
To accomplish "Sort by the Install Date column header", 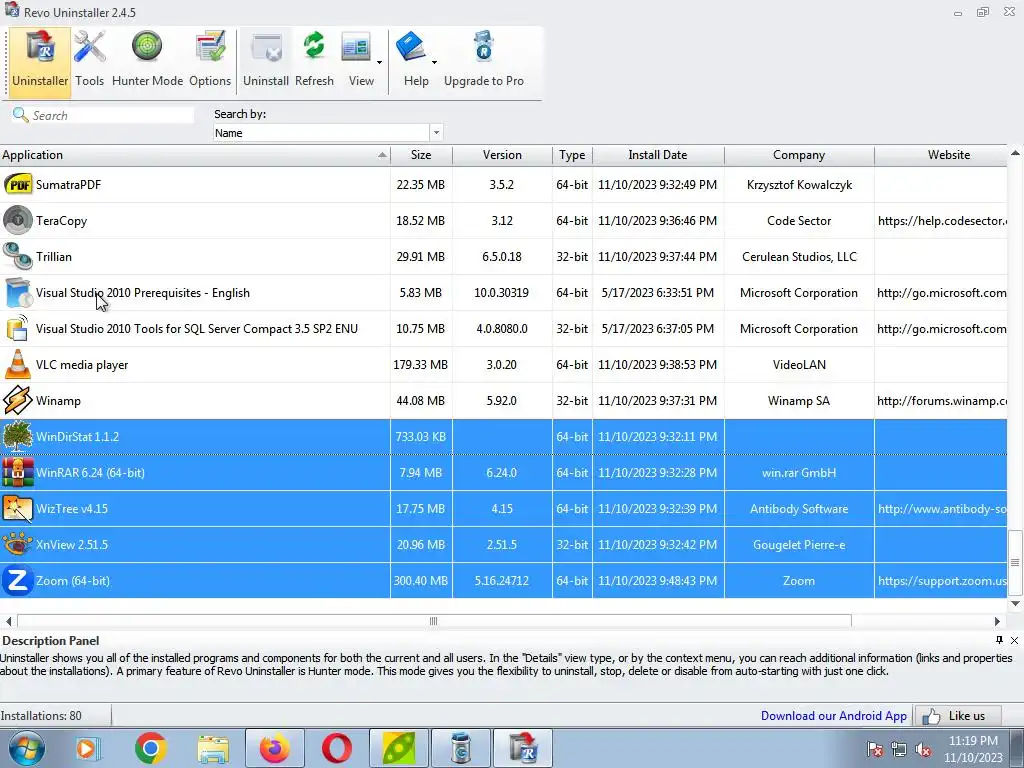I will point(658,155).
